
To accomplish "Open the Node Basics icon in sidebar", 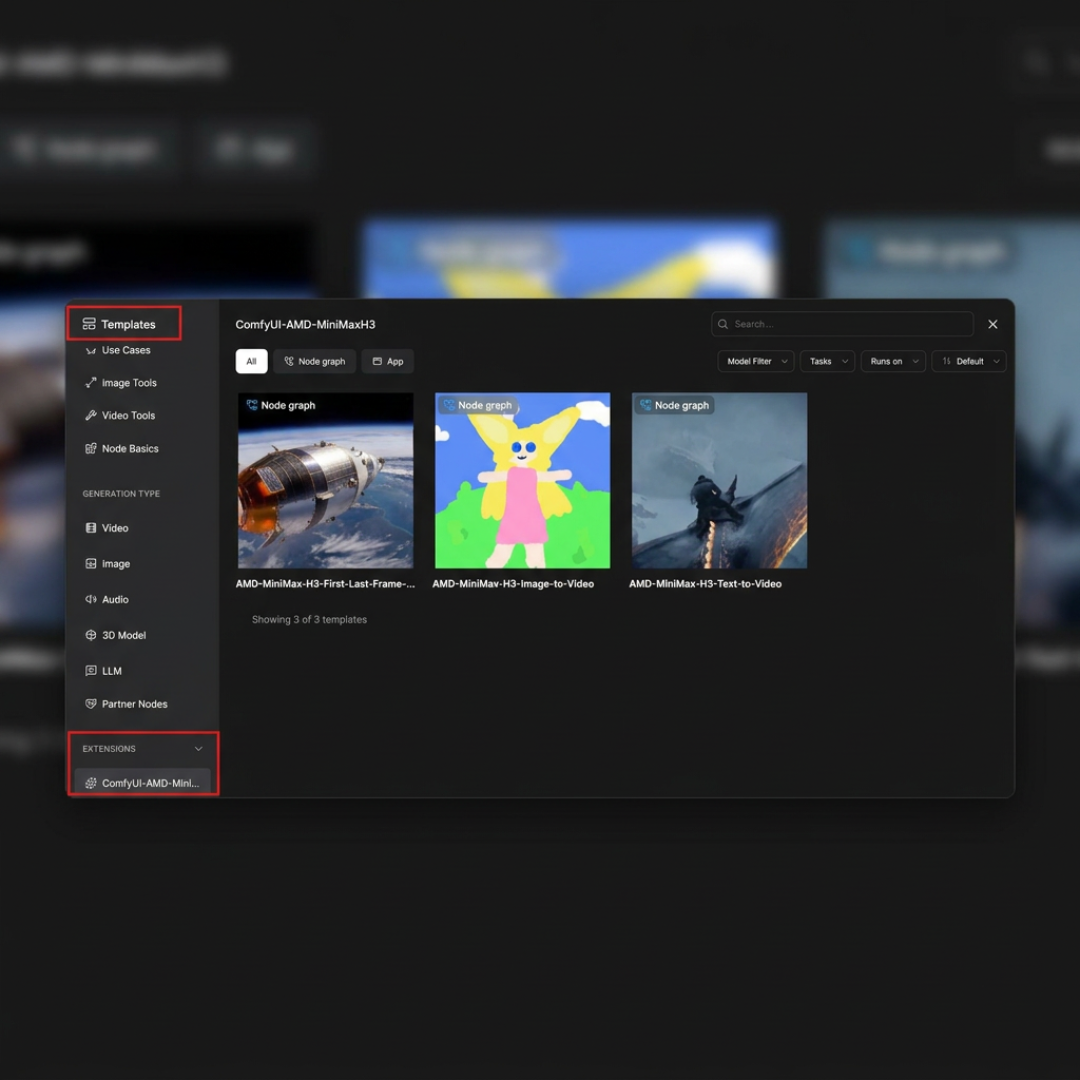I will tap(90, 448).
